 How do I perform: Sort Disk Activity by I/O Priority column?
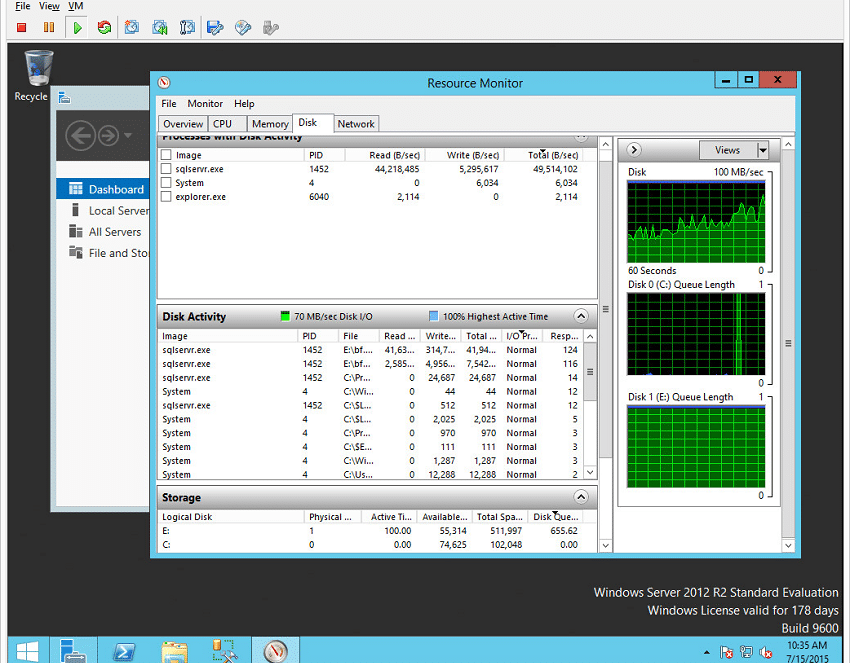[522, 336]
